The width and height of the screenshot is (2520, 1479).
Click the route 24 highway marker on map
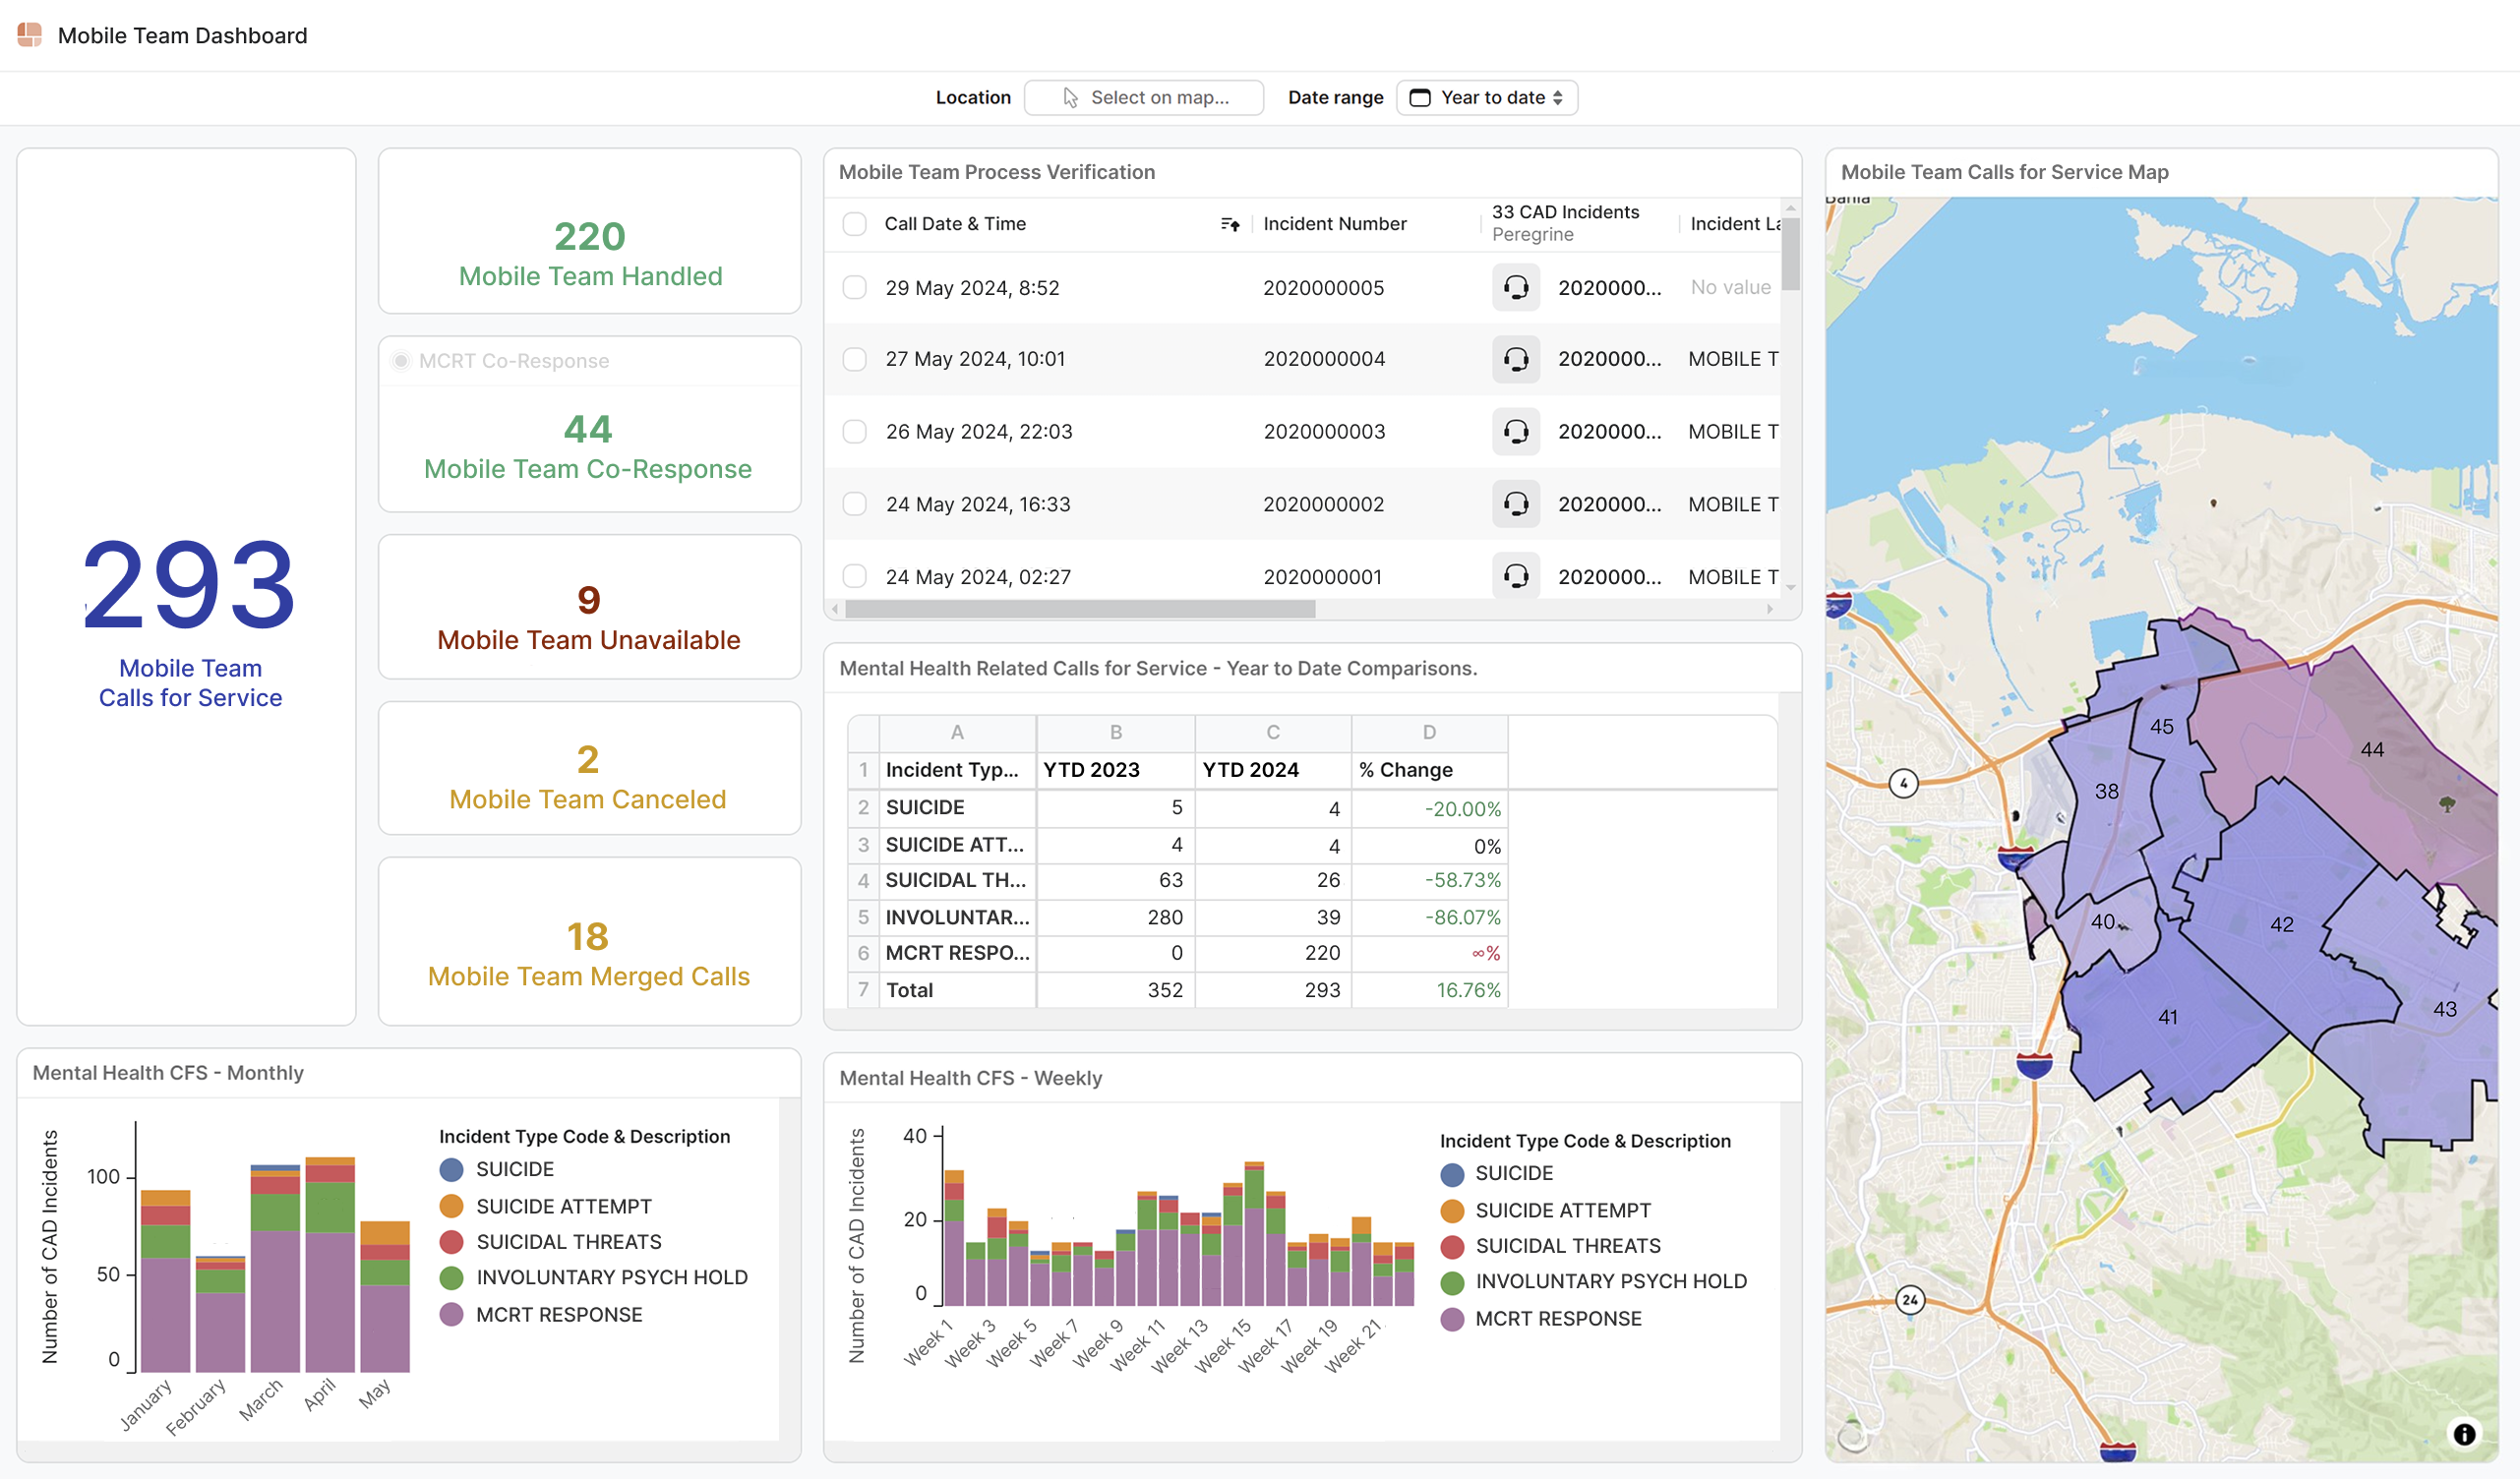(x=1910, y=1300)
